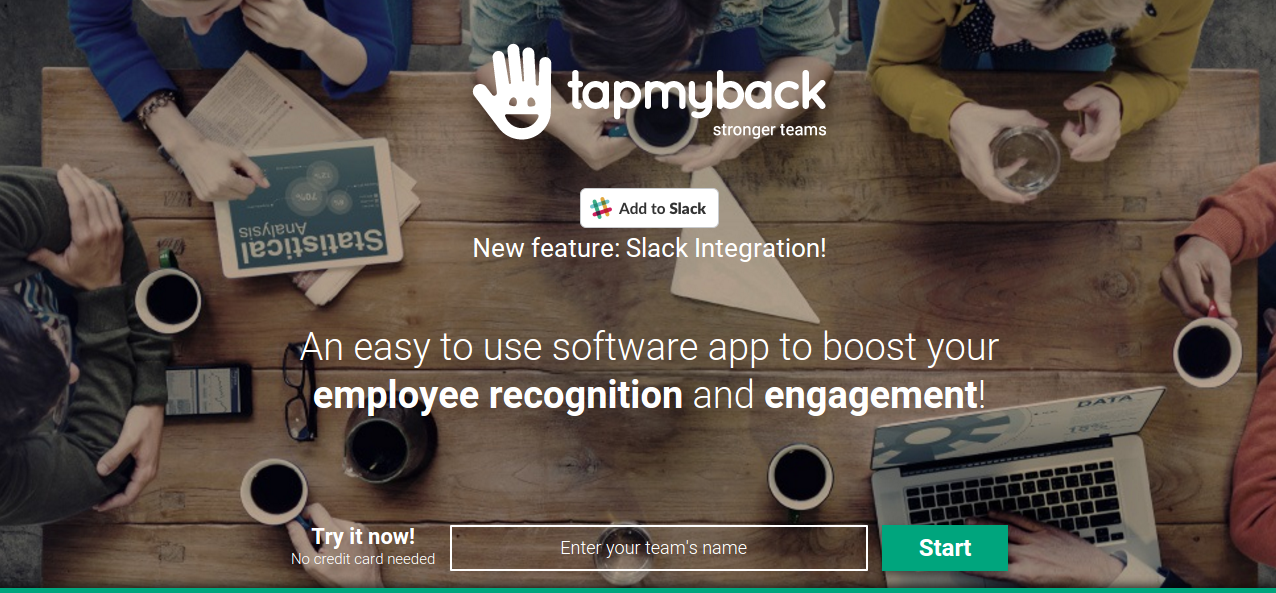
Task: Click the 'Try it now!' label
Action: click(363, 536)
